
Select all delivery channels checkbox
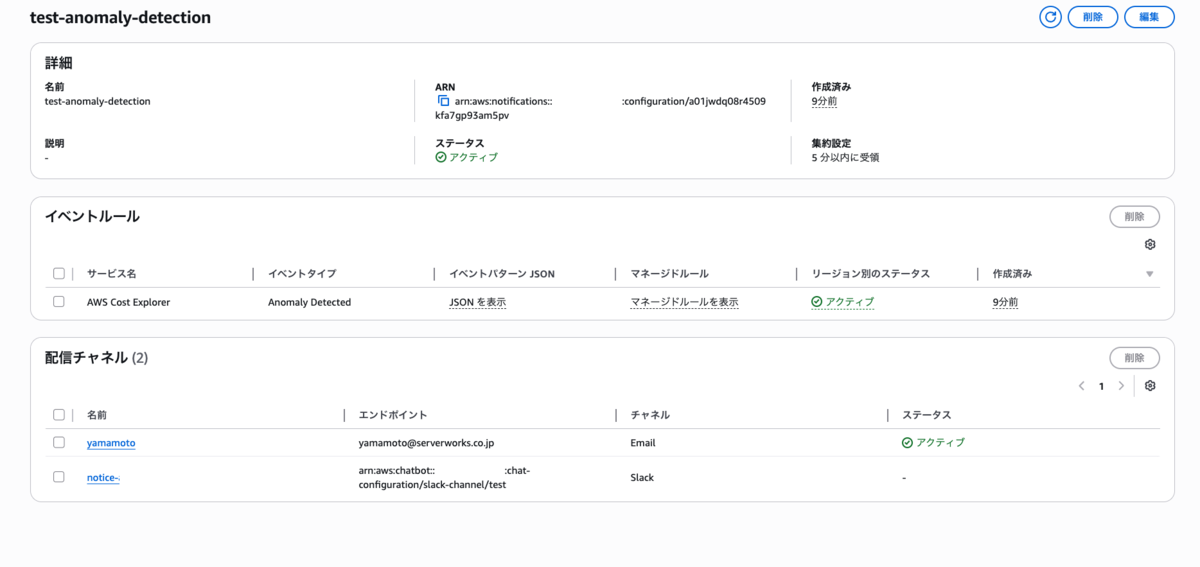(59, 414)
